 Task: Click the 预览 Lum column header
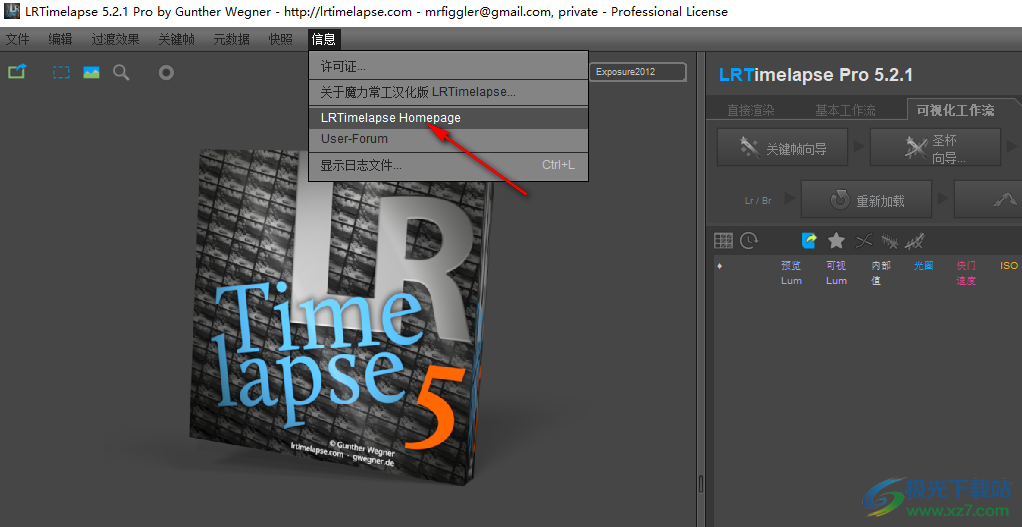(791, 273)
